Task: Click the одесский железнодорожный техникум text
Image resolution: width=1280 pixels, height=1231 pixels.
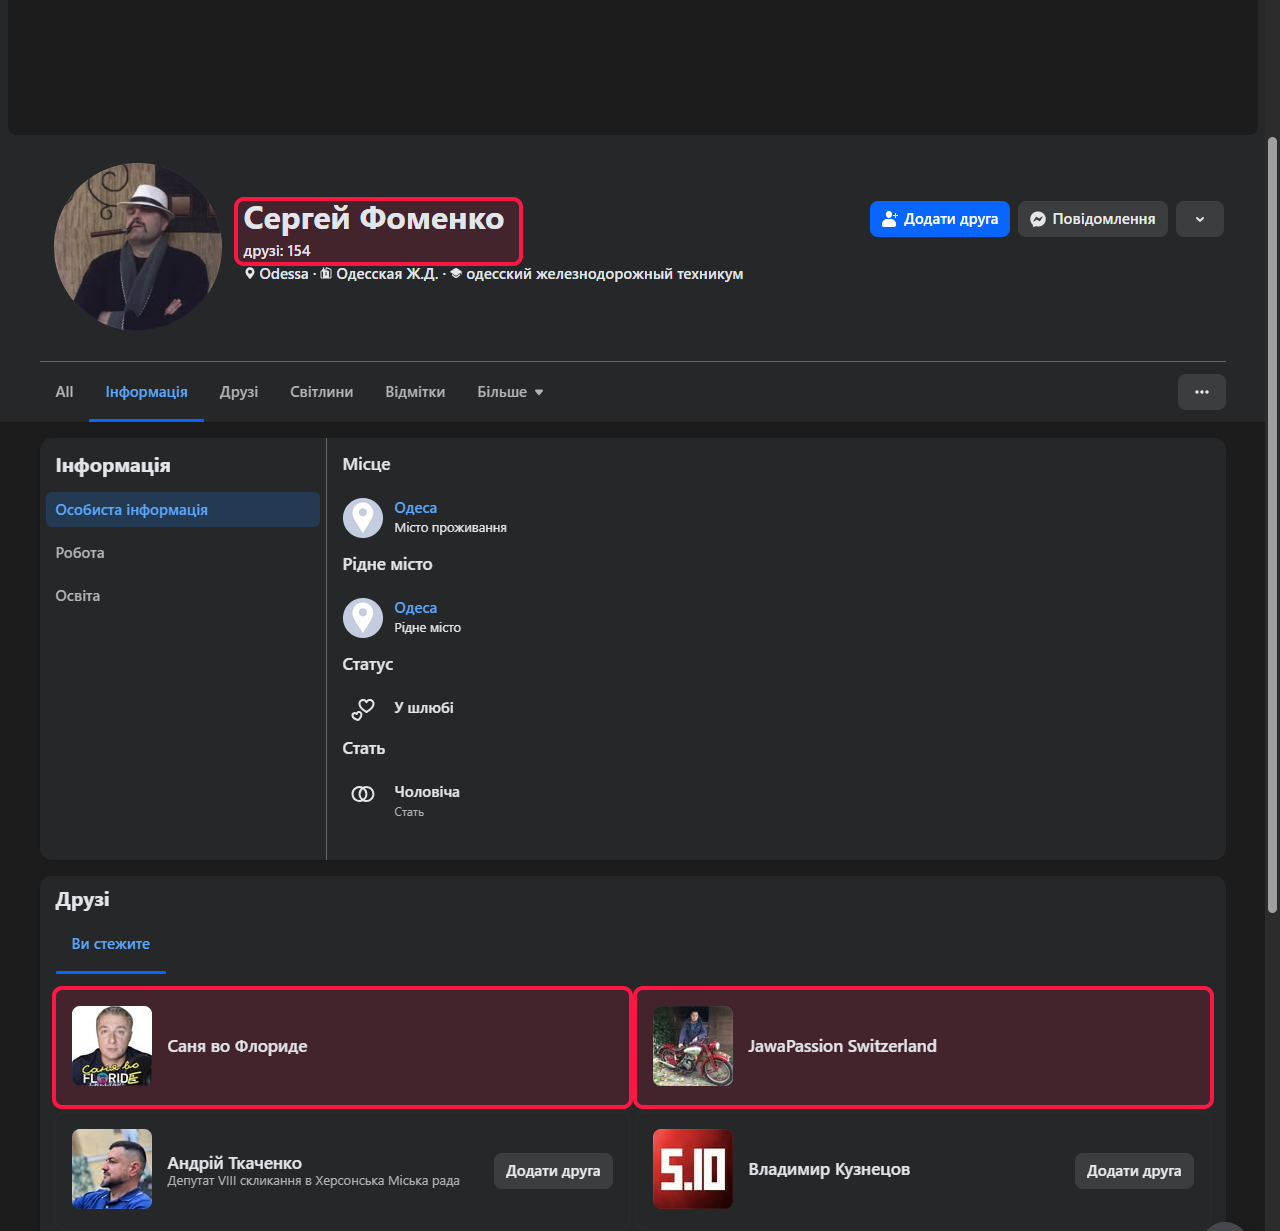Action: point(605,274)
